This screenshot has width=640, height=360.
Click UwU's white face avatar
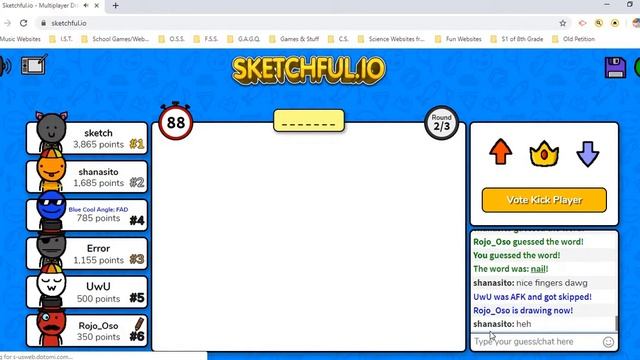(51, 284)
